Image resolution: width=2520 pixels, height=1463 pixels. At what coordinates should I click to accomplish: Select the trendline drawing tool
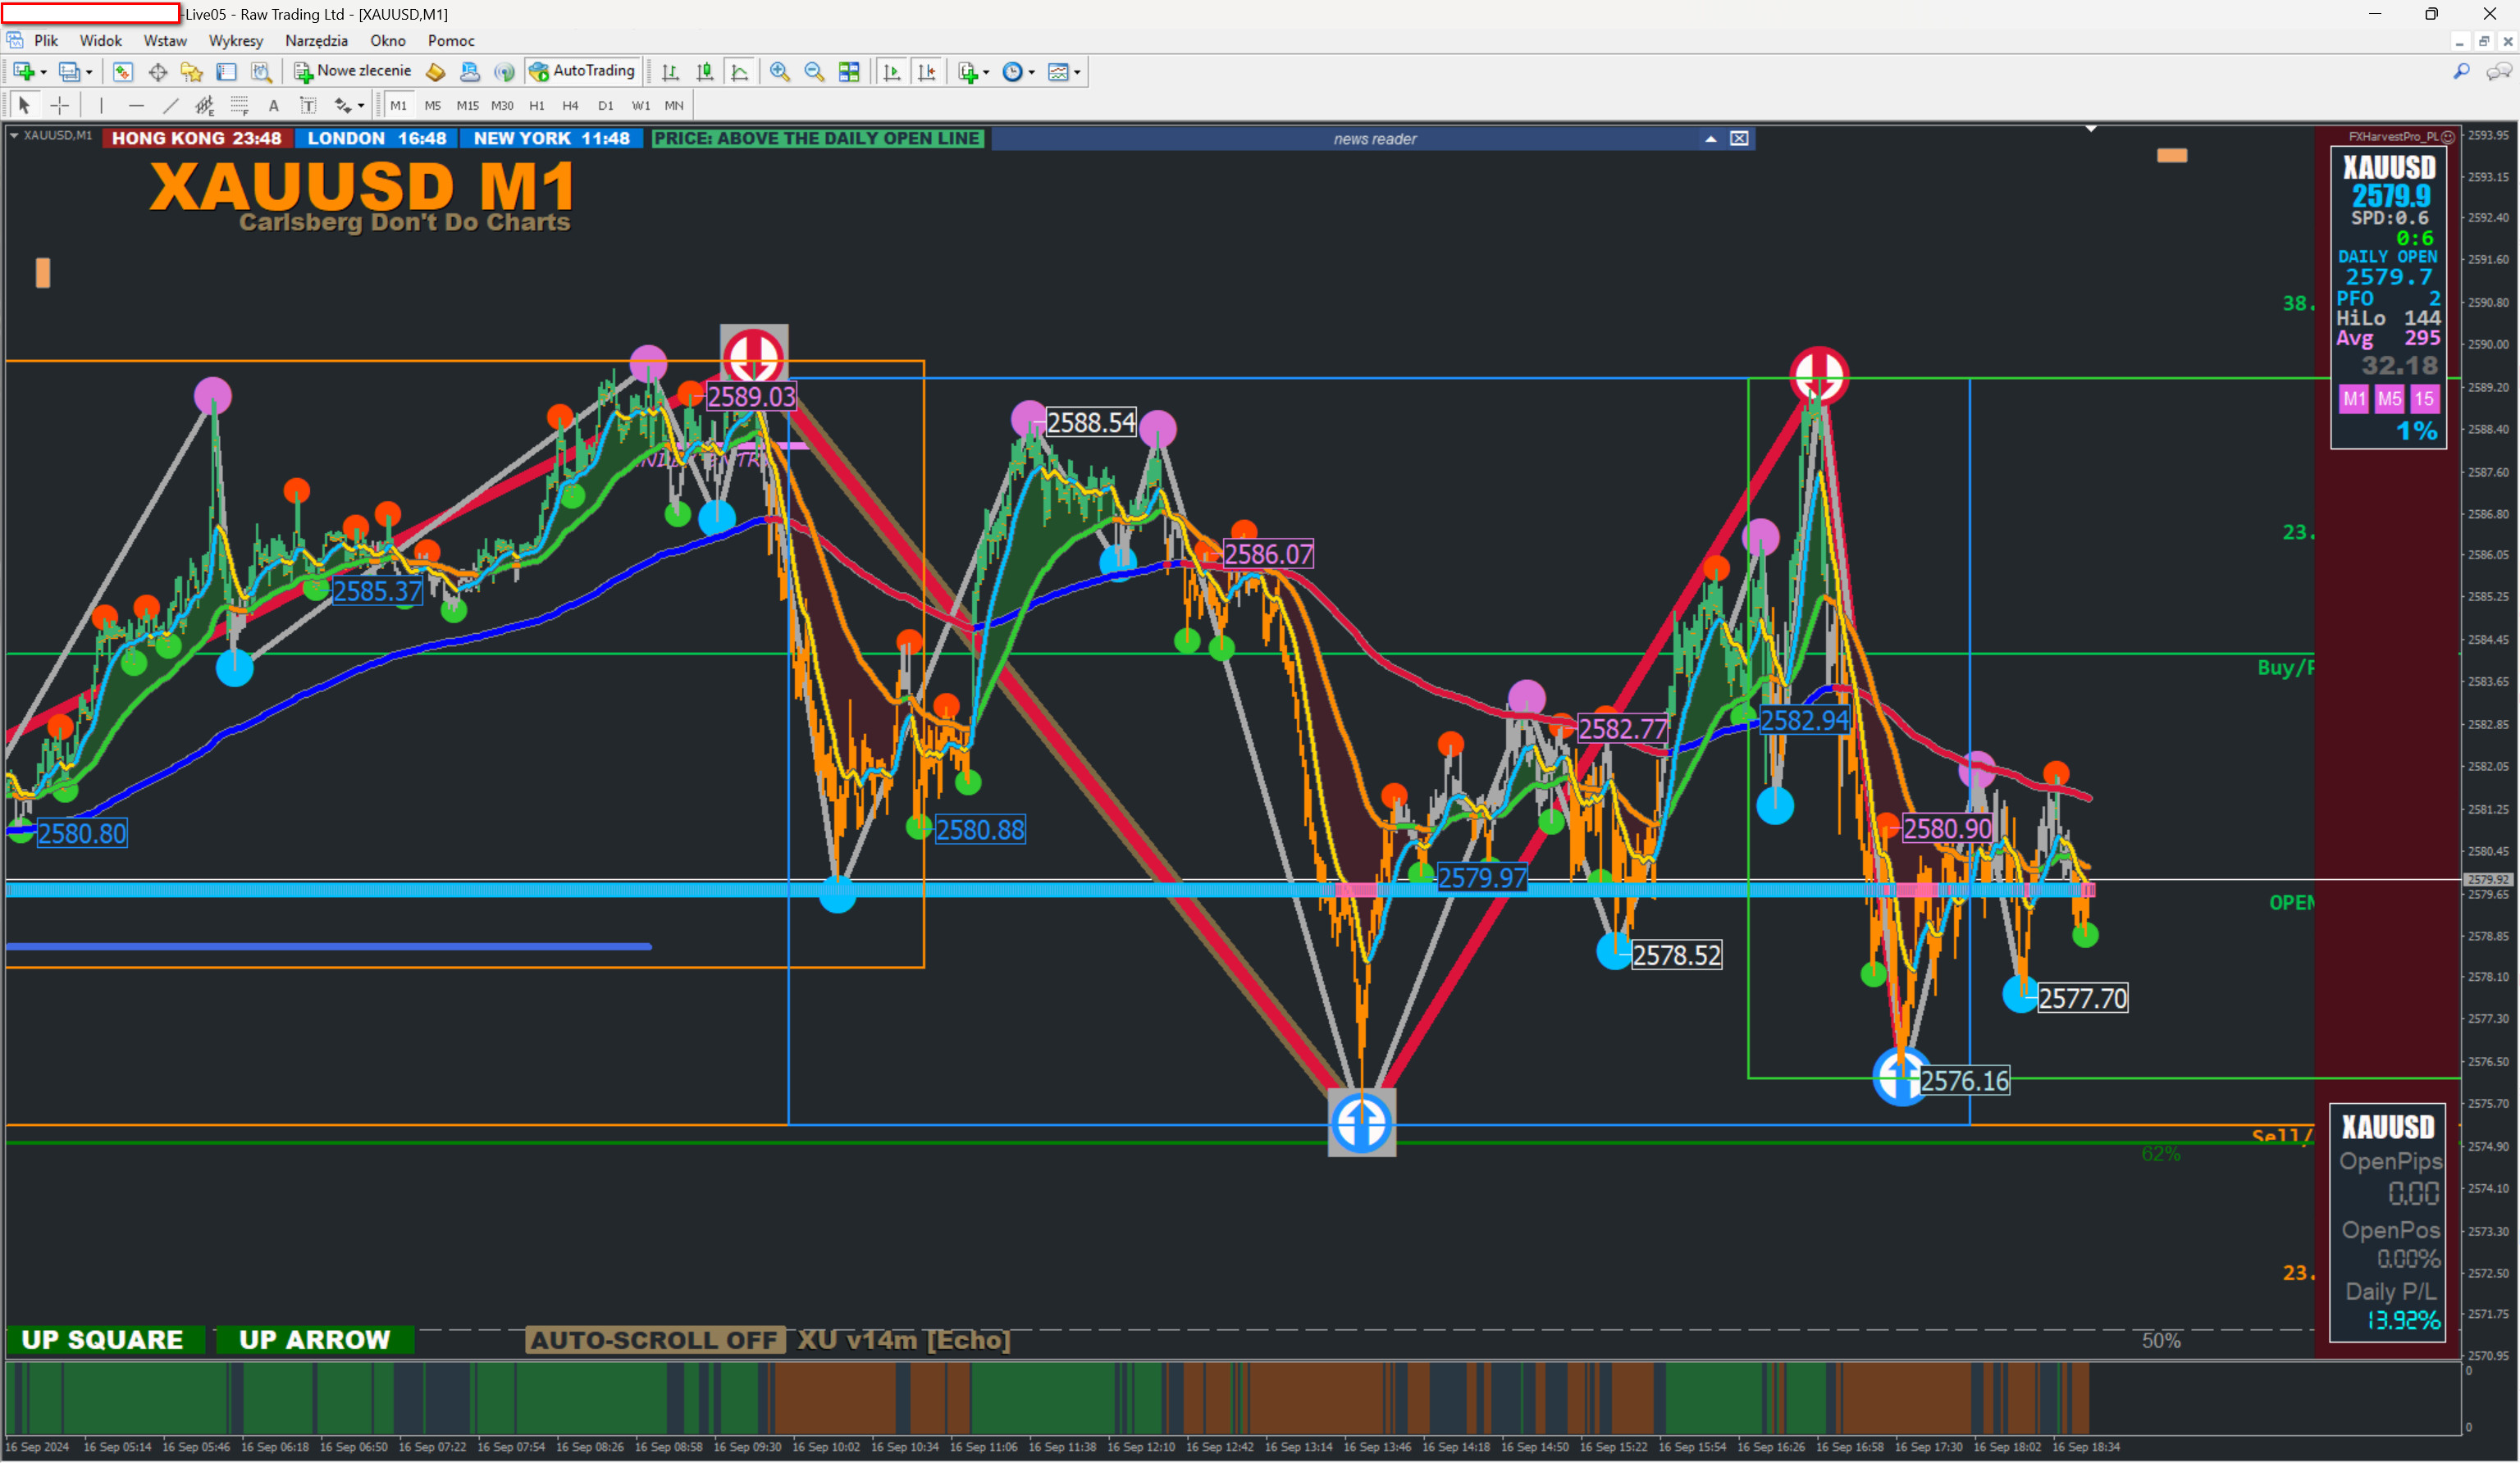point(171,106)
